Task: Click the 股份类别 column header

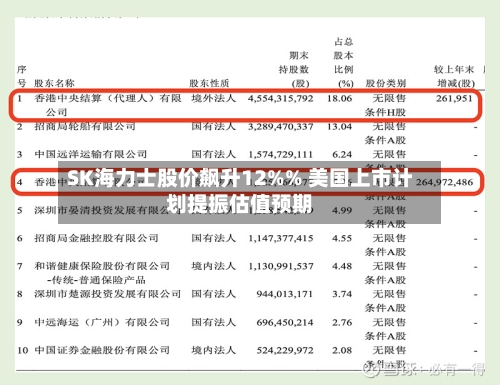Action: (386, 83)
